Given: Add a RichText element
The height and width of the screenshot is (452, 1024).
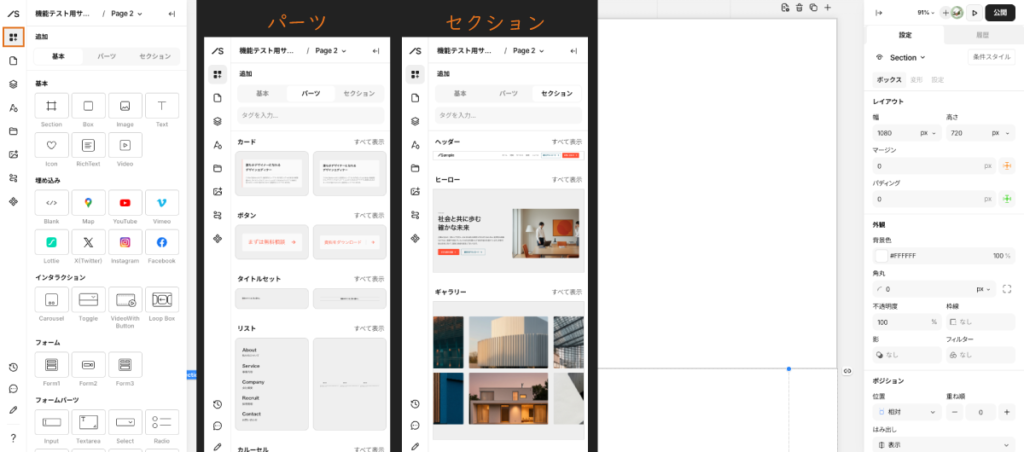Looking at the screenshot, I should [88, 145].
